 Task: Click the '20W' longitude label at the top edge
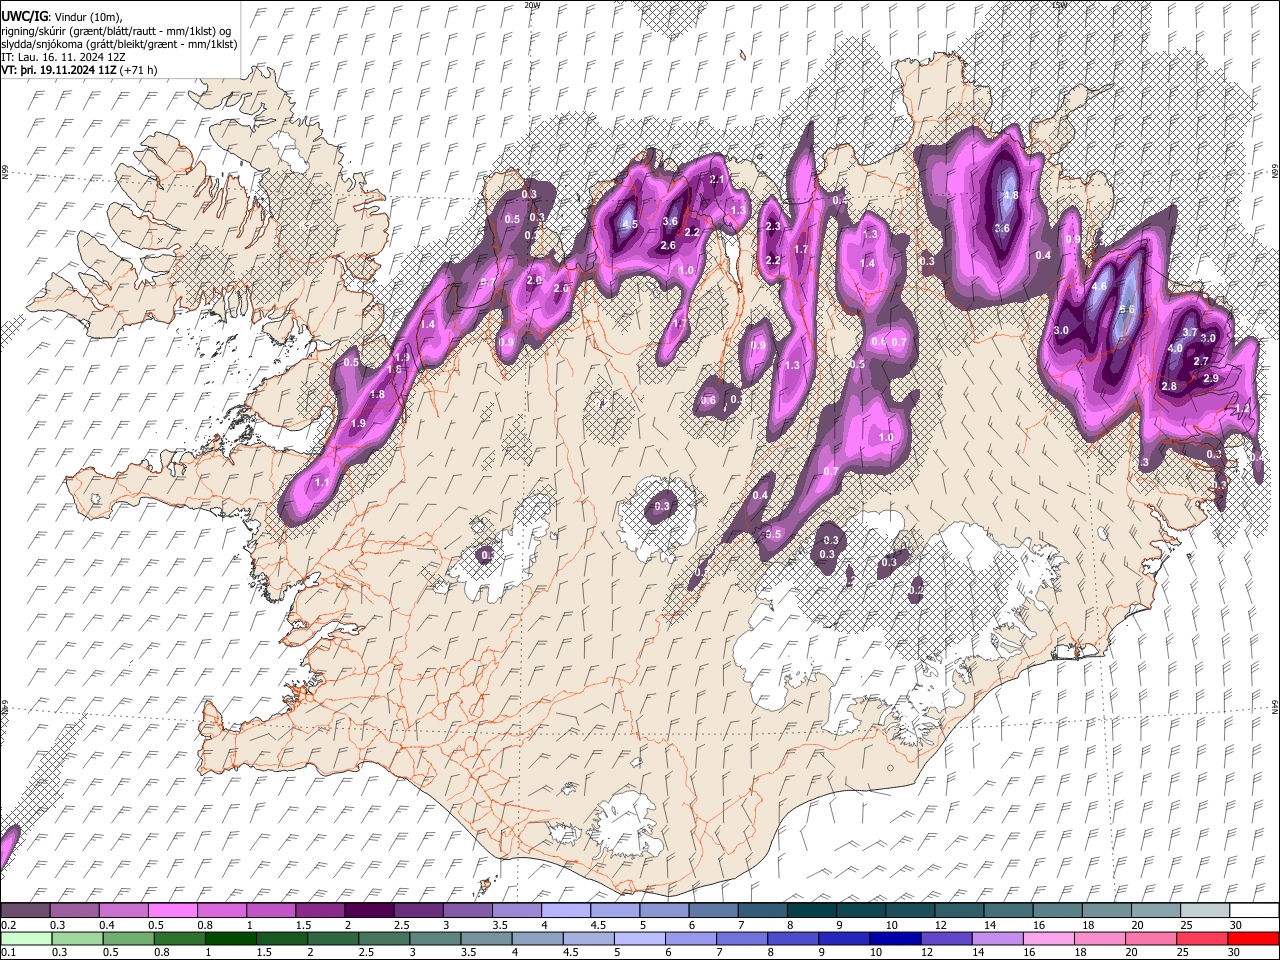532,5
